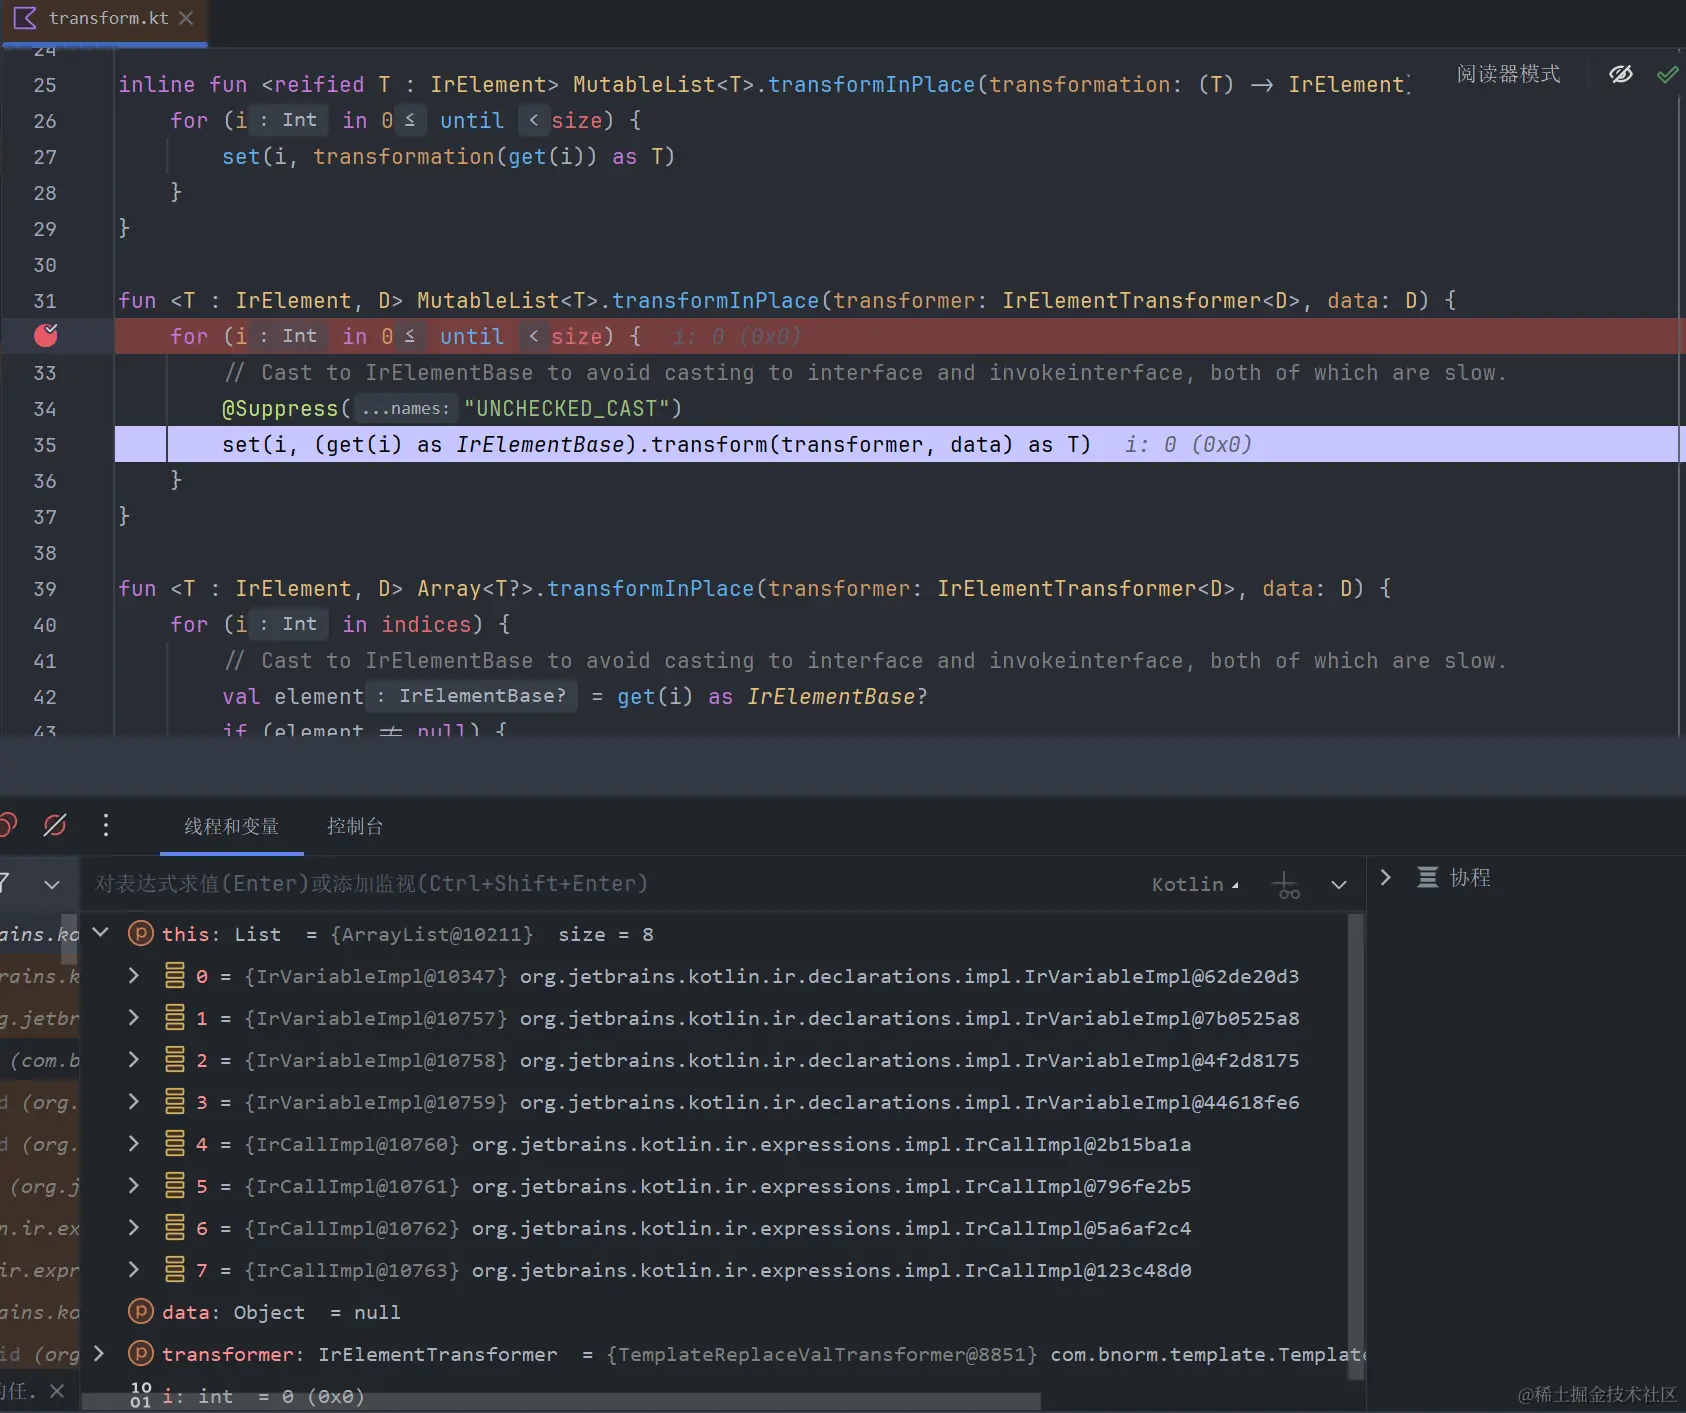Click transformInPlace function name on line 31
This screenshot has height=1413, width=1686.
coord(715,301)
